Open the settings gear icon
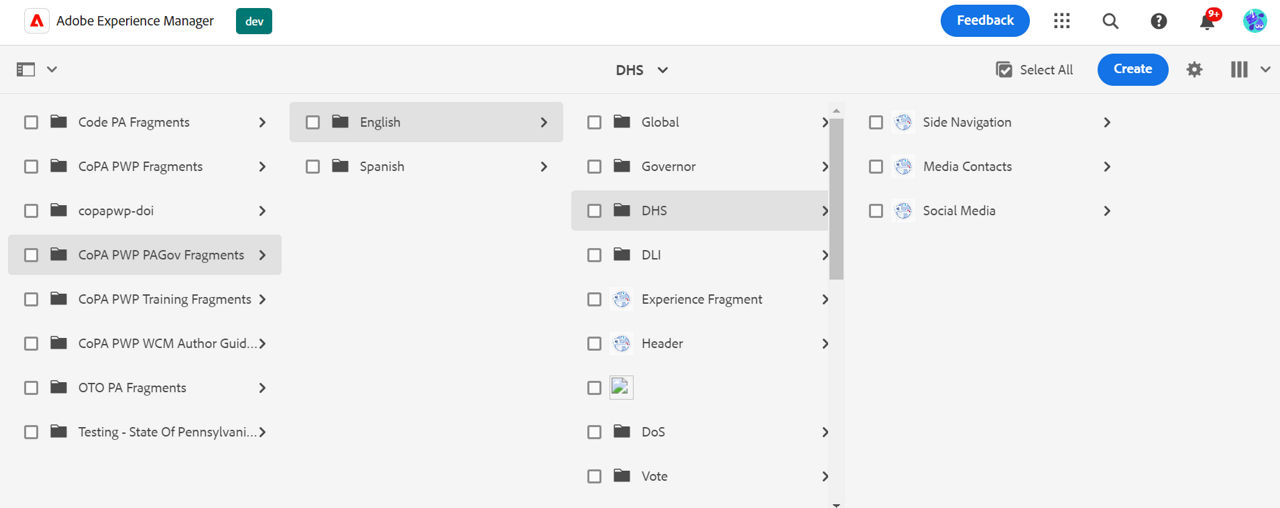The width and height of the screenshot is (1280, 508). pyautogui.click(x=1194, y=70)
